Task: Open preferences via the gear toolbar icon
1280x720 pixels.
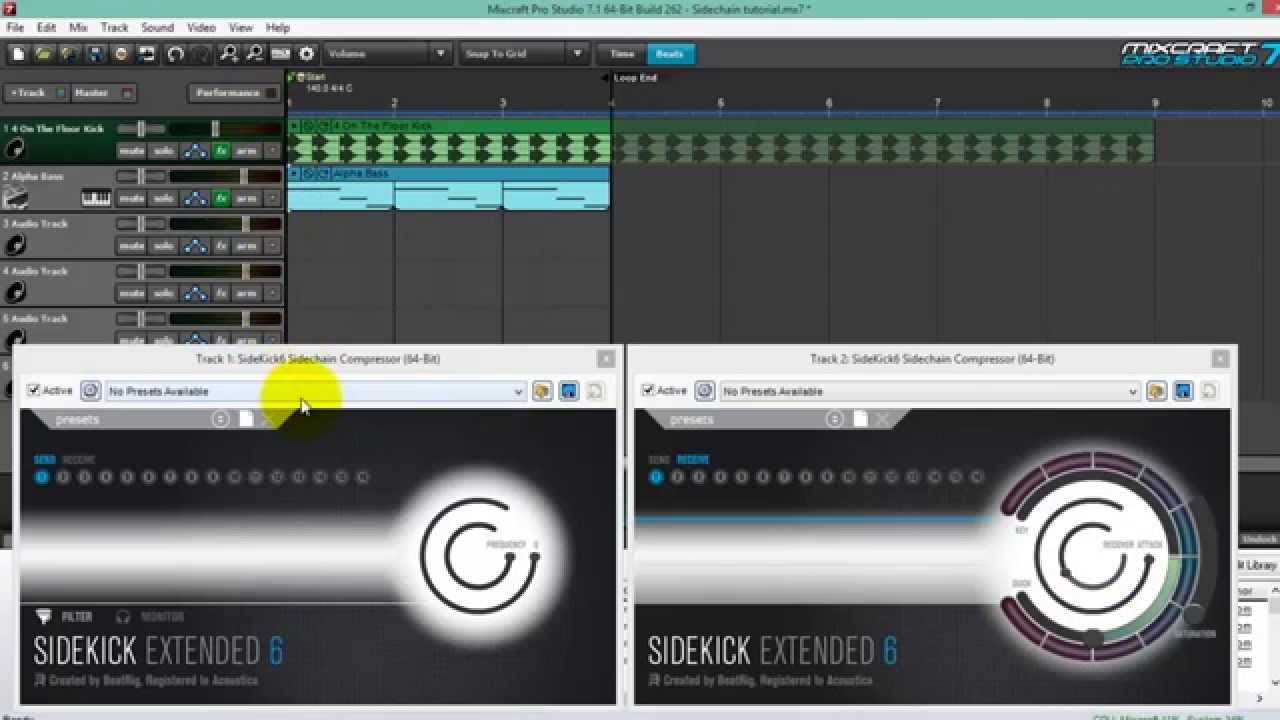Action: (307, 54)
